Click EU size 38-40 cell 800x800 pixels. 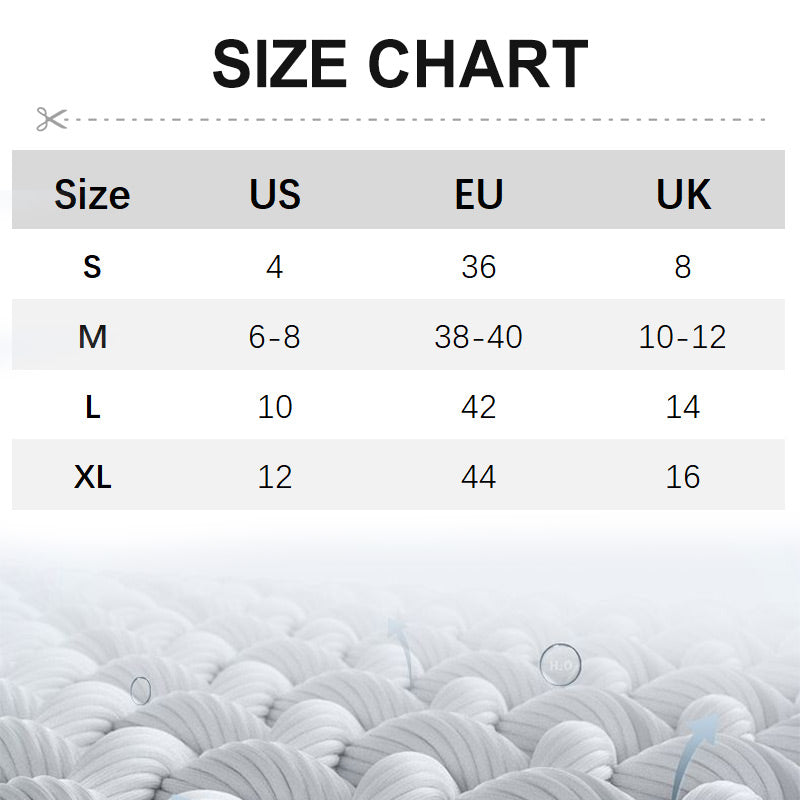[x=479, y=337]
